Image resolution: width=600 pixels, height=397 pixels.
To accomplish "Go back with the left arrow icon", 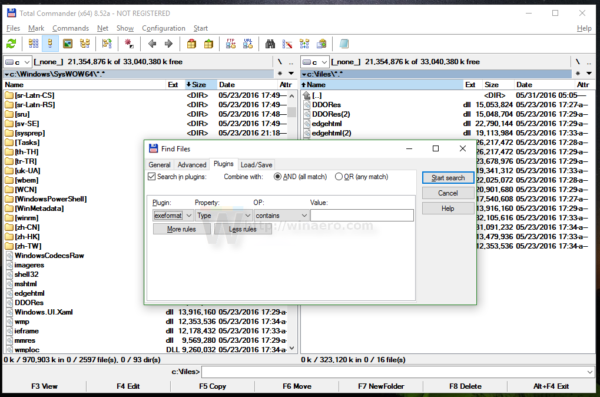I will pos(152,44).
